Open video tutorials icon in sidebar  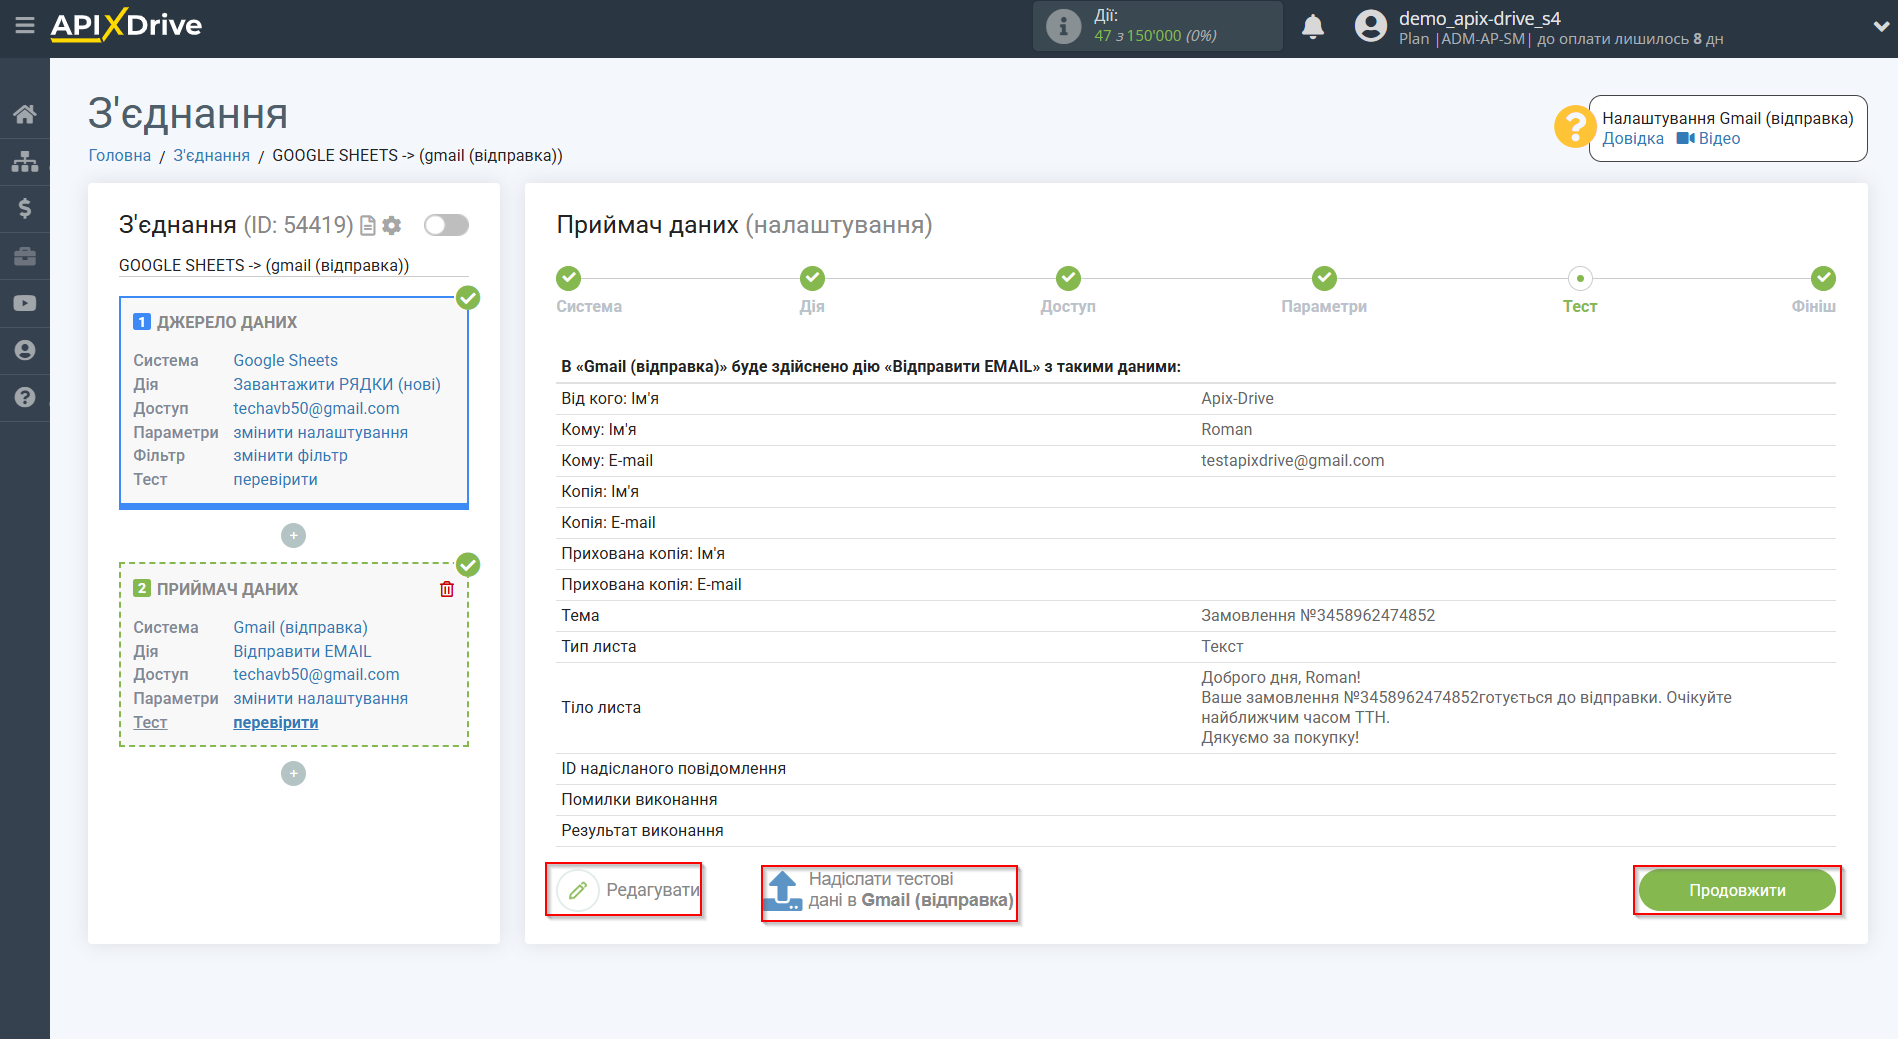(x=25, y=303)
